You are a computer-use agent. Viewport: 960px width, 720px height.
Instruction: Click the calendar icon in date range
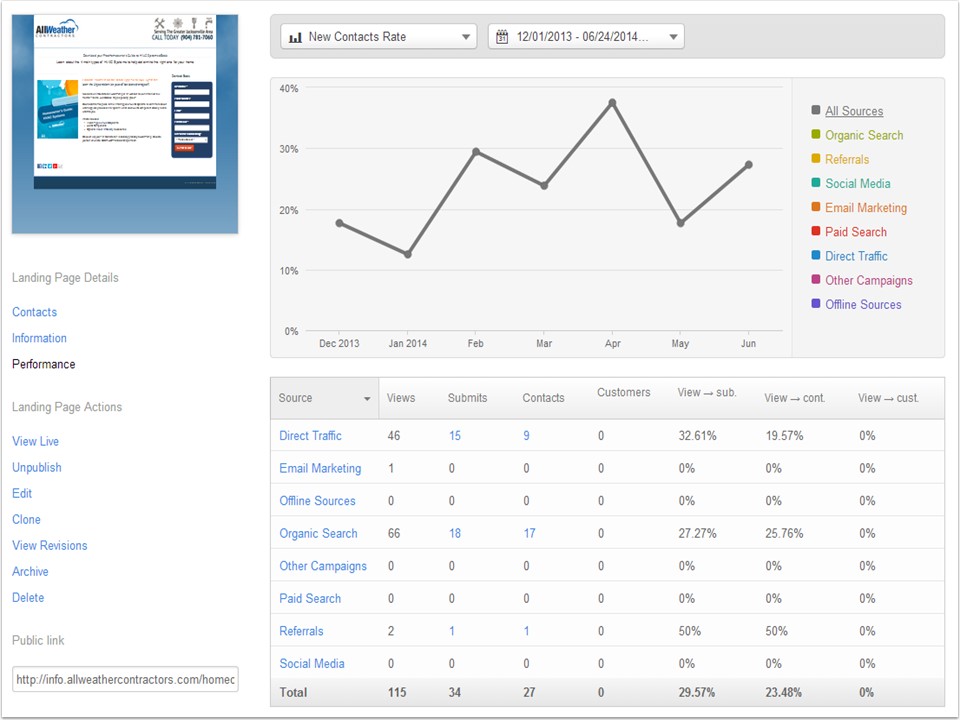click(501, 37)
